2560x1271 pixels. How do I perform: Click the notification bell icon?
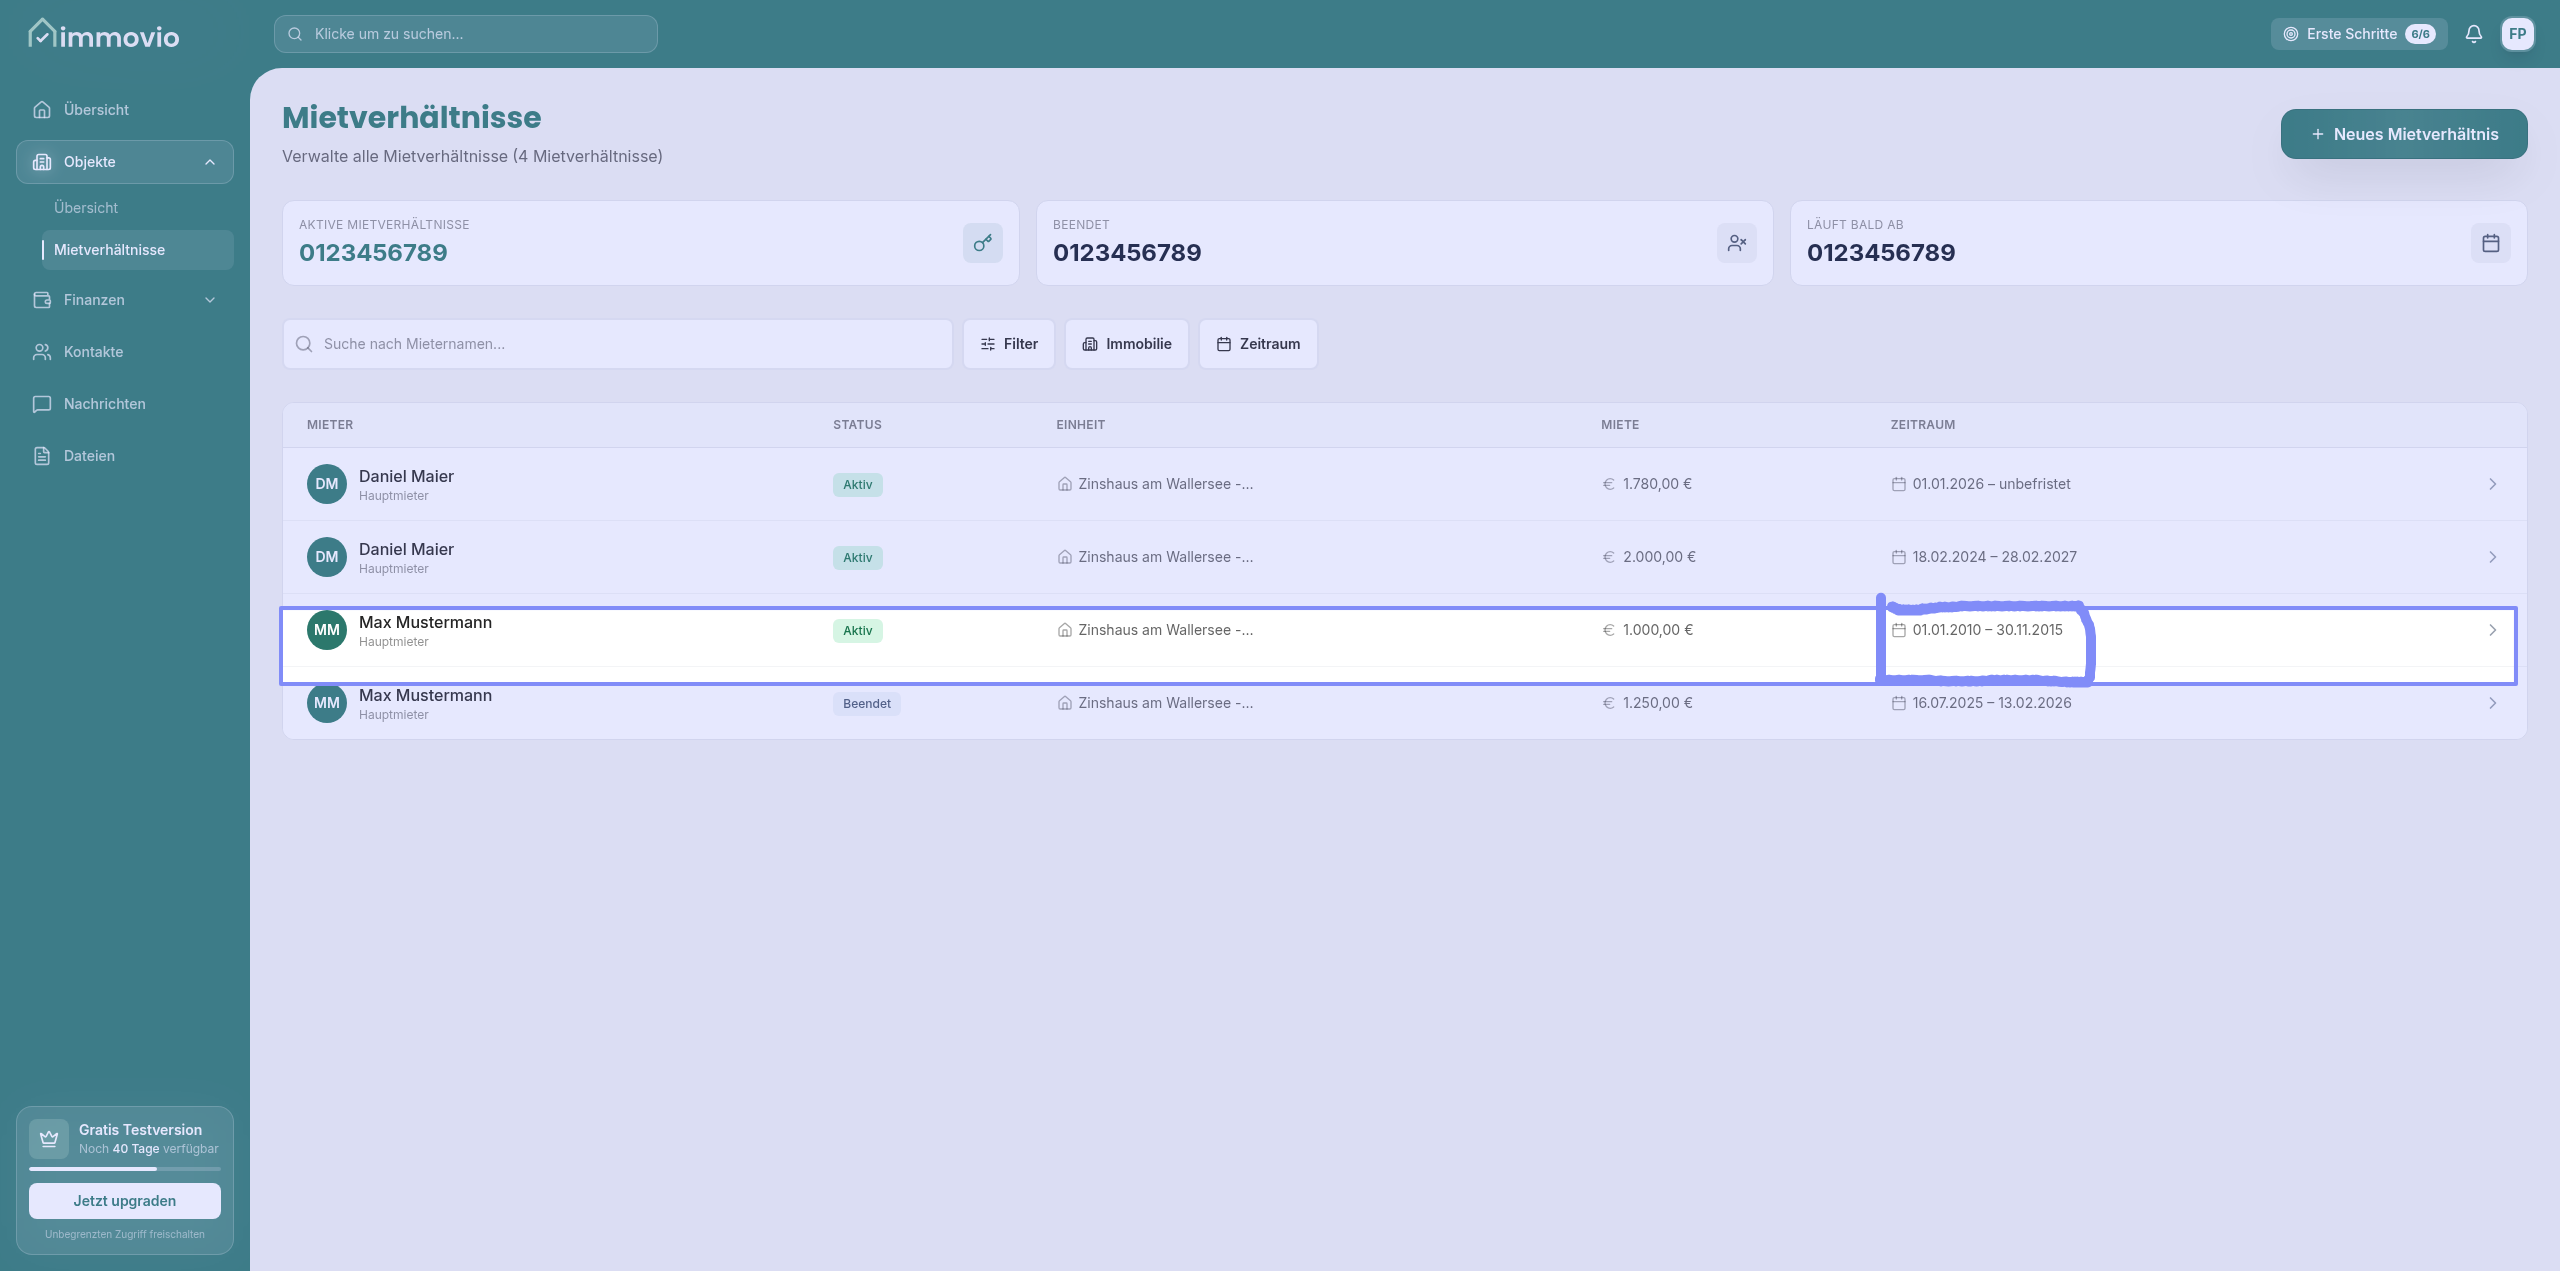point(2473,34)
